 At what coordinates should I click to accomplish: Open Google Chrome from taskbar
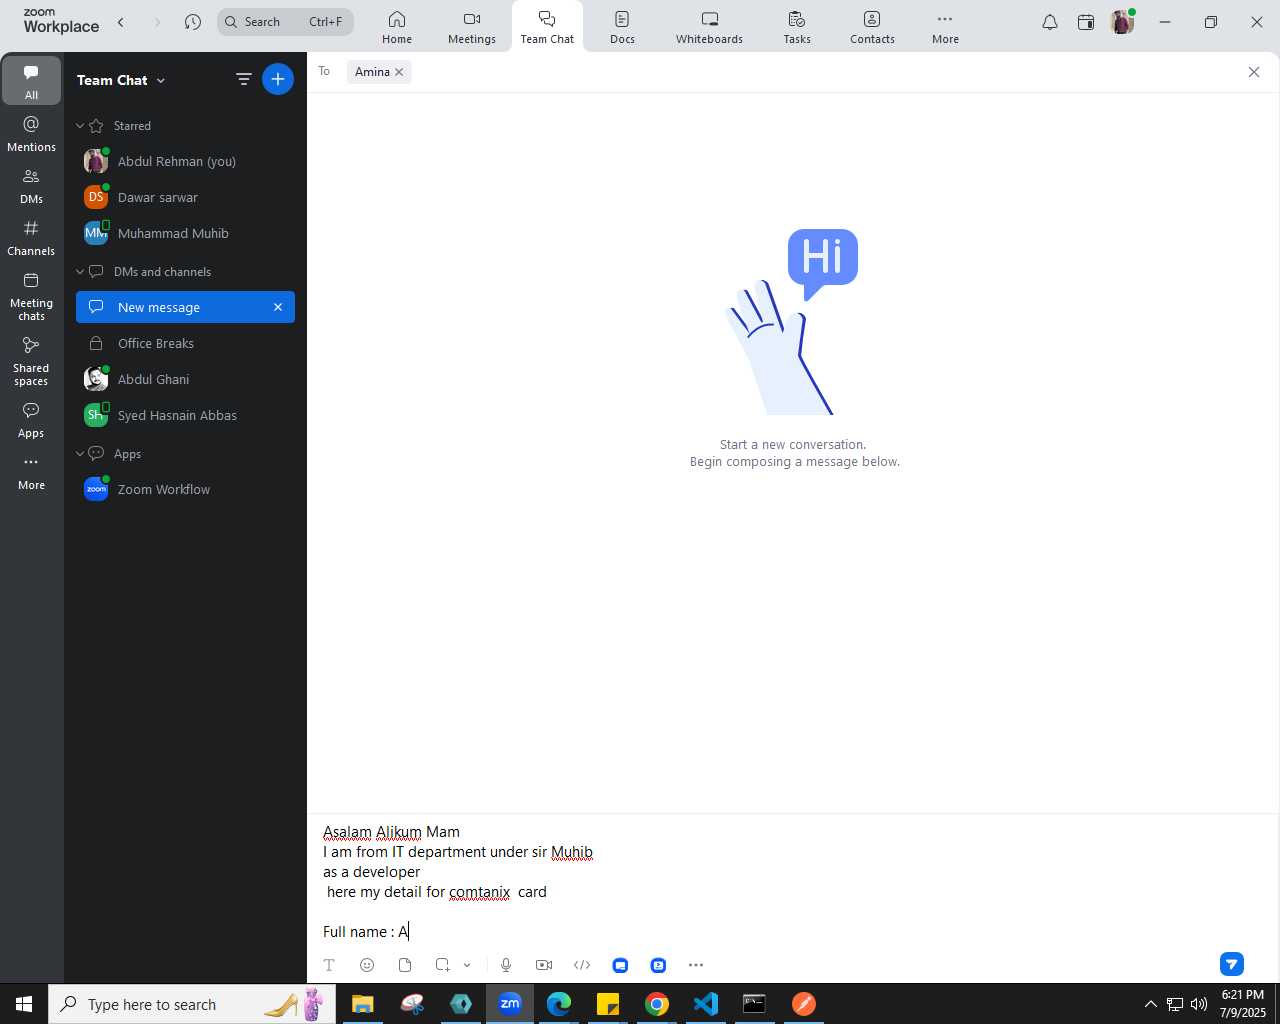(657, 1004)
